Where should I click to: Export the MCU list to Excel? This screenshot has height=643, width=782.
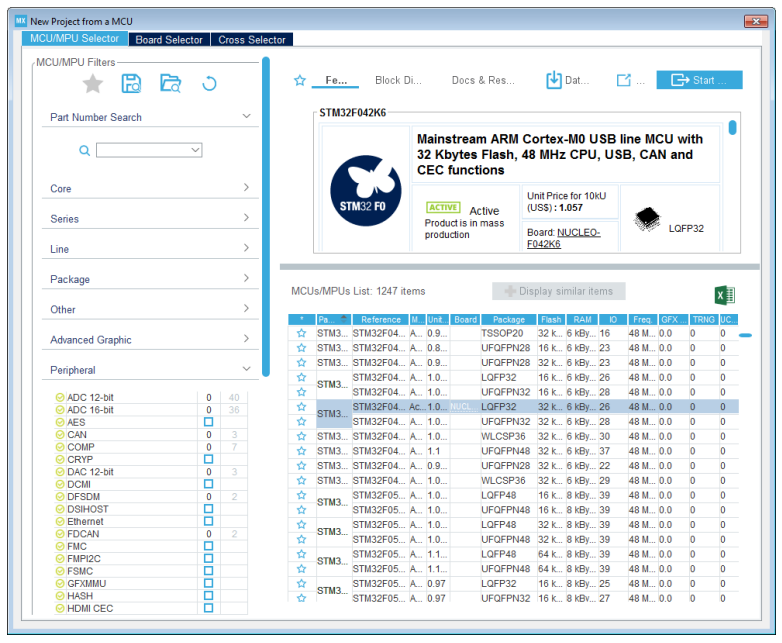click(x=725, y=295)
